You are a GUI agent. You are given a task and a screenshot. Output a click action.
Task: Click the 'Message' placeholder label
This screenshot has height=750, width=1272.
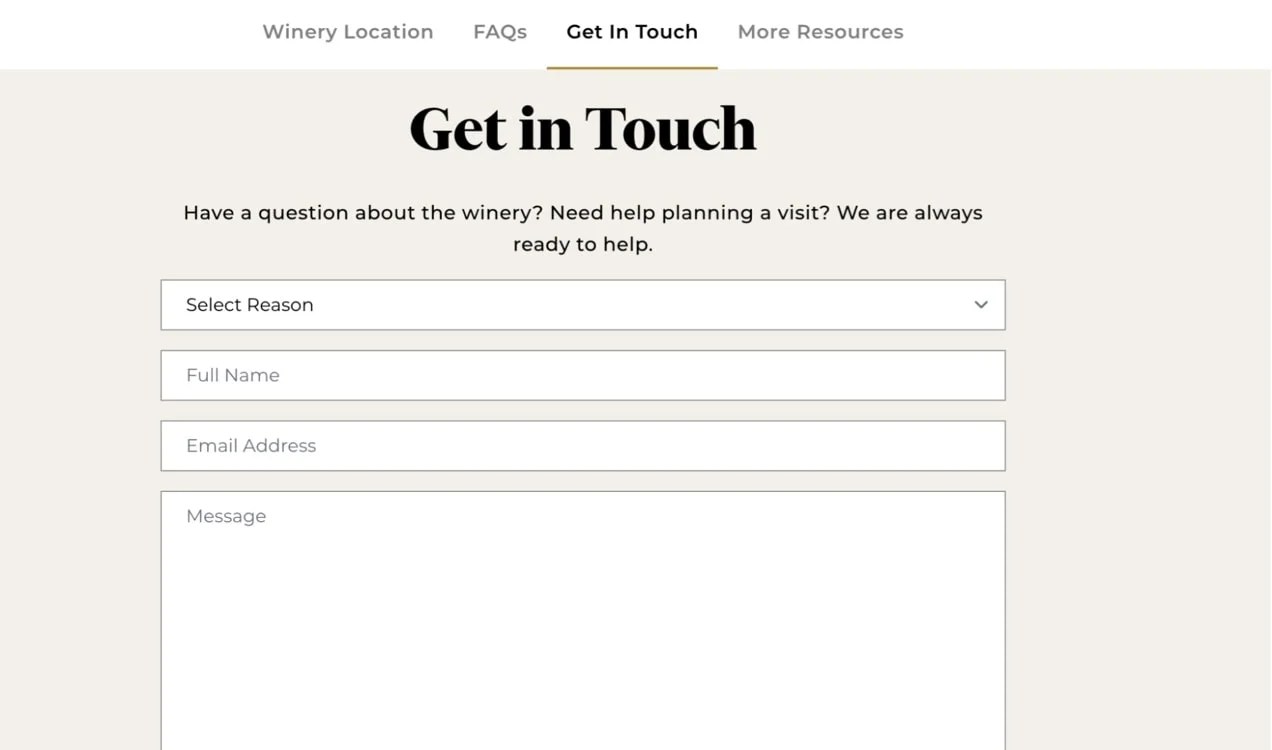(x=226, y=516)
